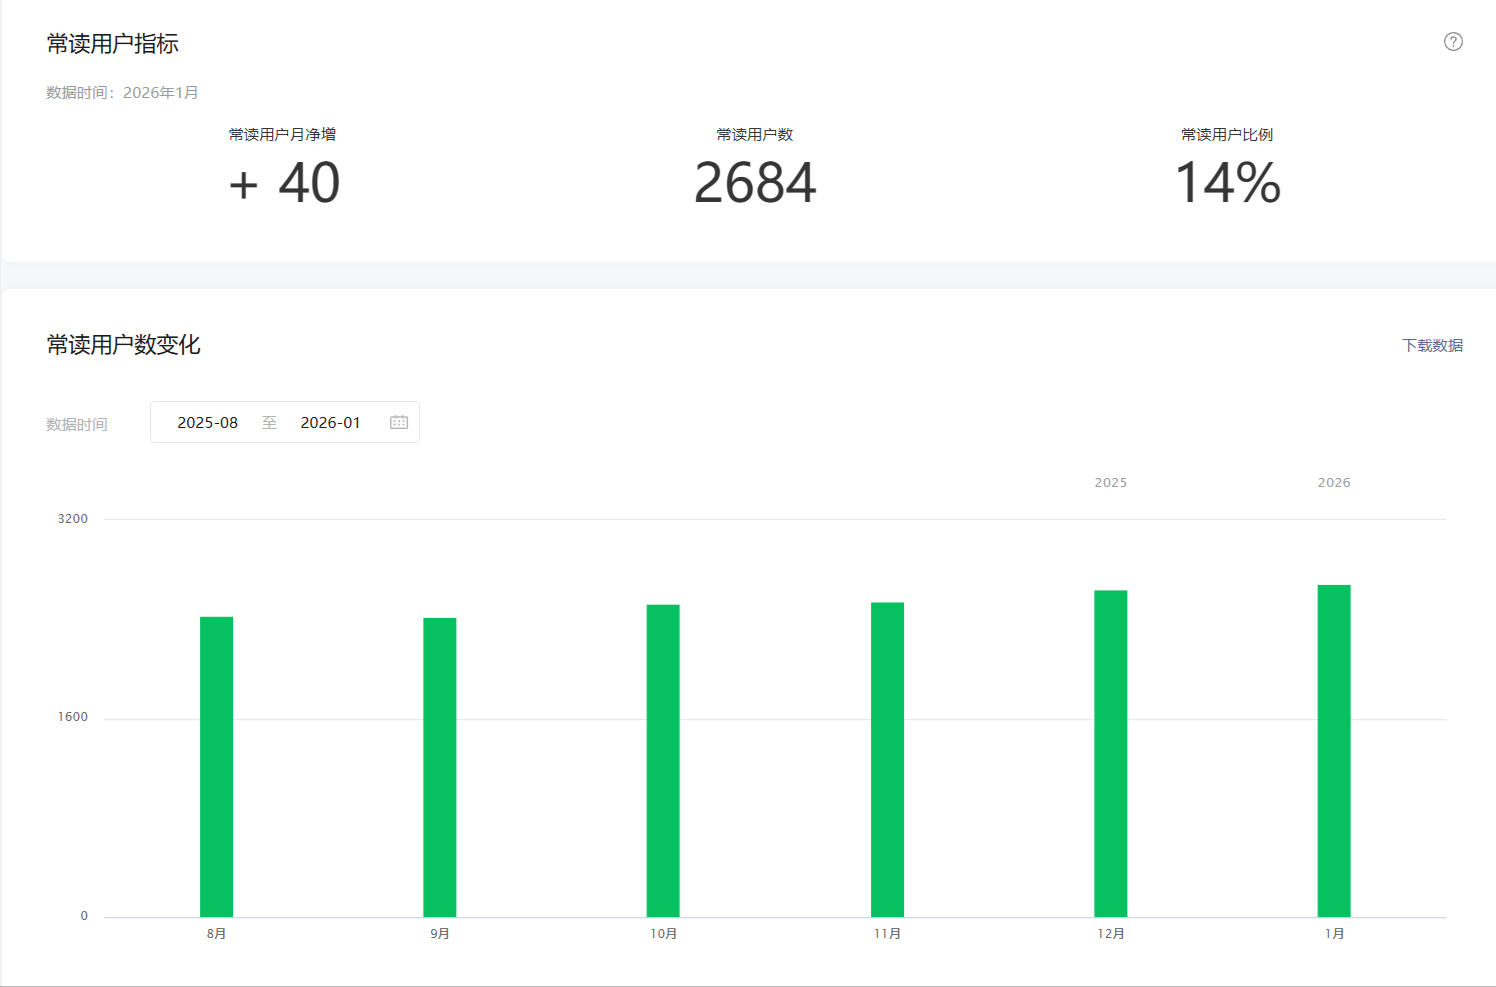Open the help question mark icon

1453,42
